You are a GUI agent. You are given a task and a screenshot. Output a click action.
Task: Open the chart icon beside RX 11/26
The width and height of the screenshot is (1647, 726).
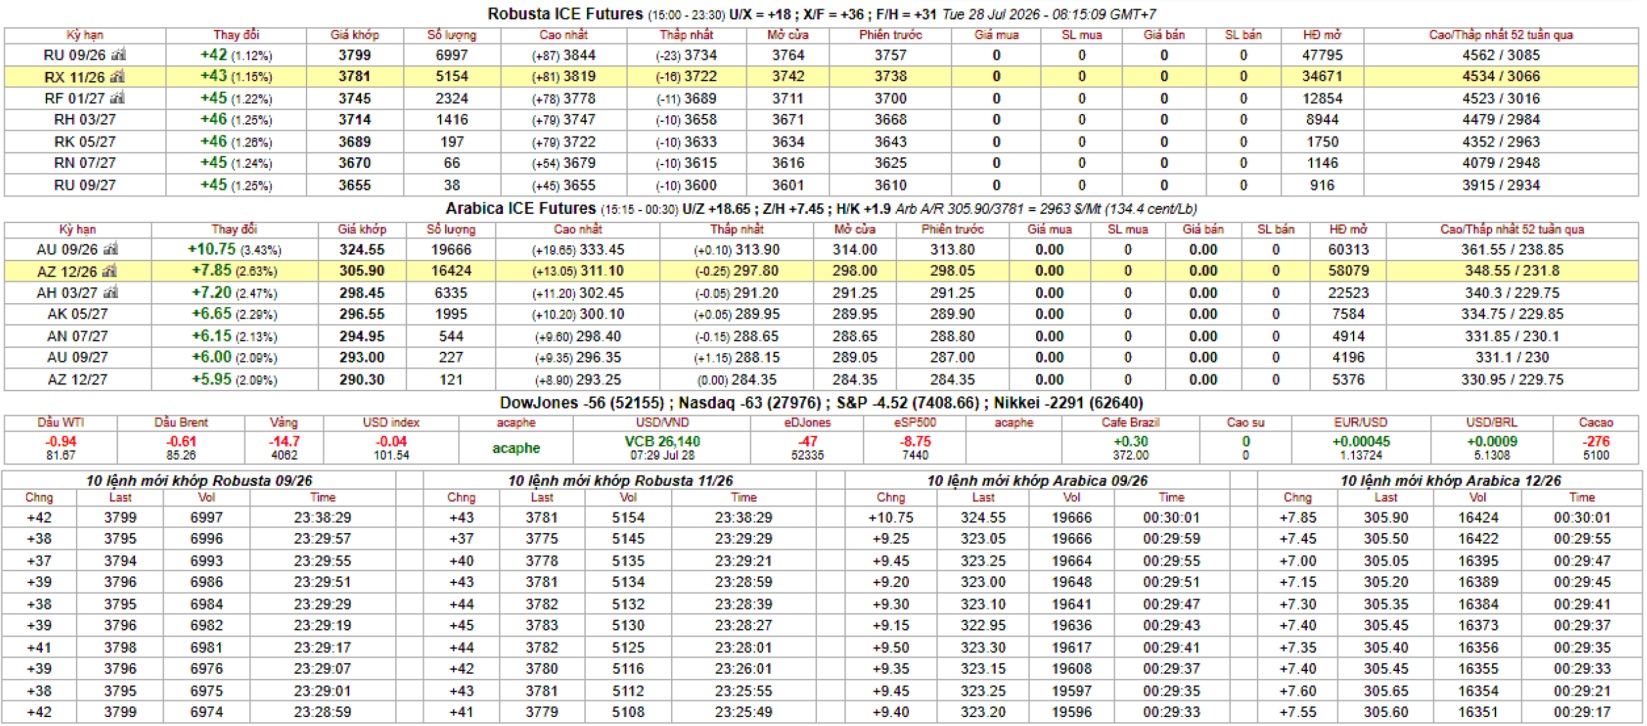[x=118, y=76]
